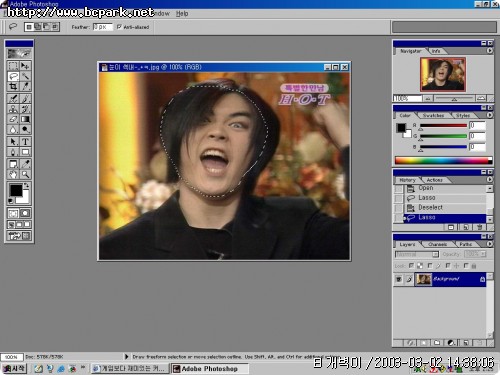Select the Deselect history state

point(445,208)
